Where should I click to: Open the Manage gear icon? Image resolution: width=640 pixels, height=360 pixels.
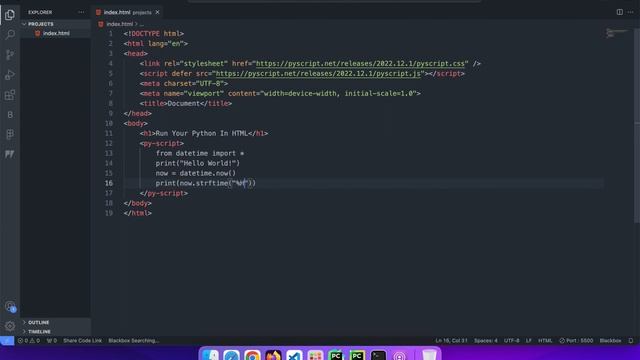click(10, 326)
